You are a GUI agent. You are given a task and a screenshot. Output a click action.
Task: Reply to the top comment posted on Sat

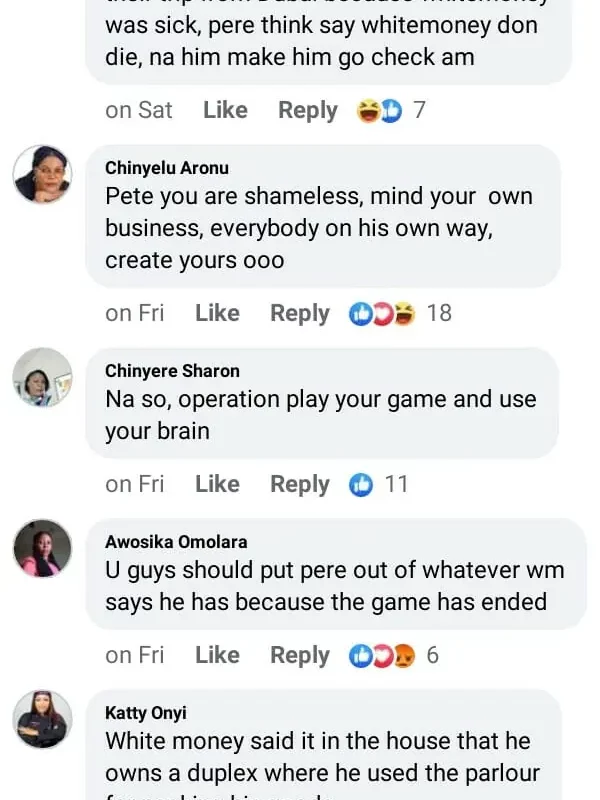(x=308, y=110)
